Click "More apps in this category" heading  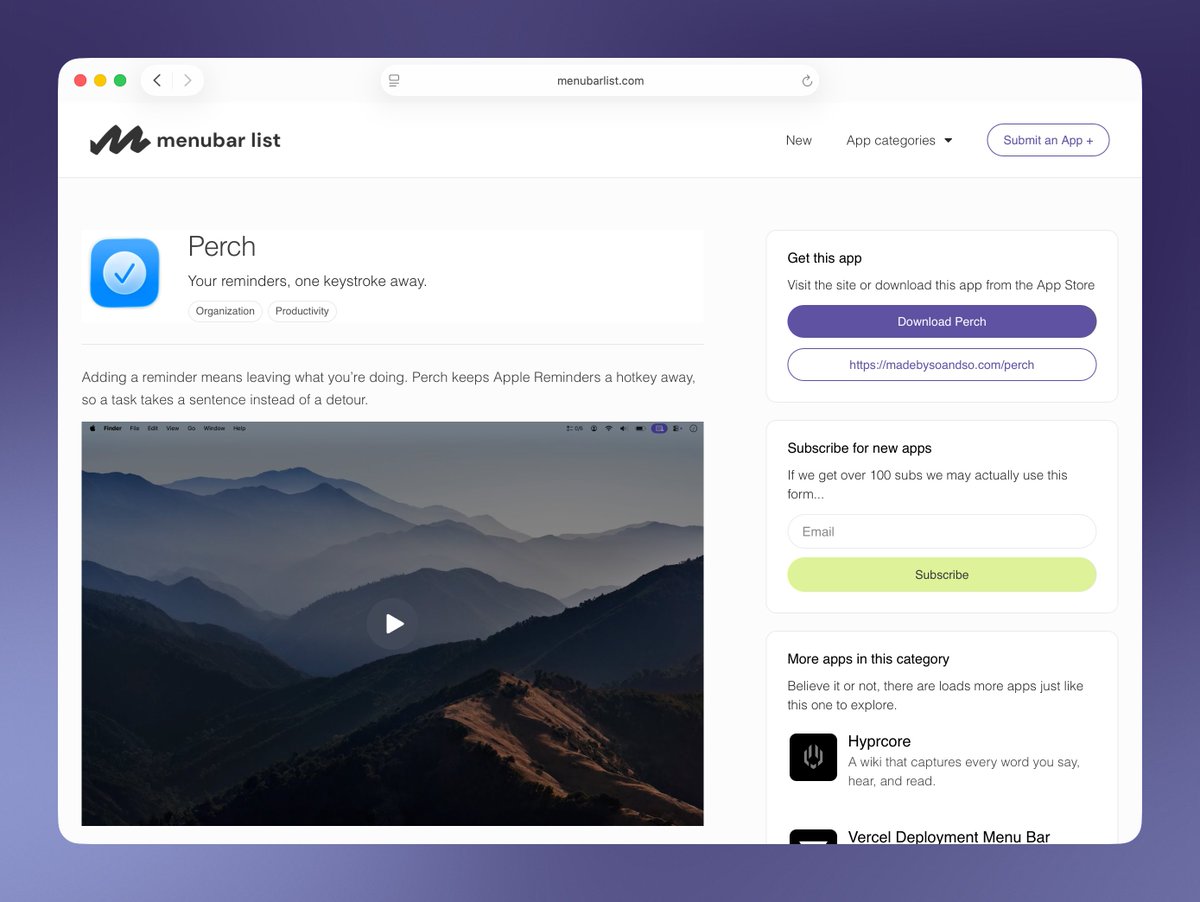click(x=868, y=659)
